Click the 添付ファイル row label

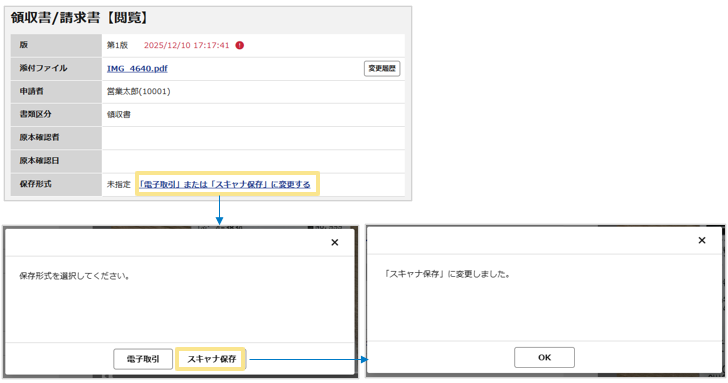click(x=43, y=68)
